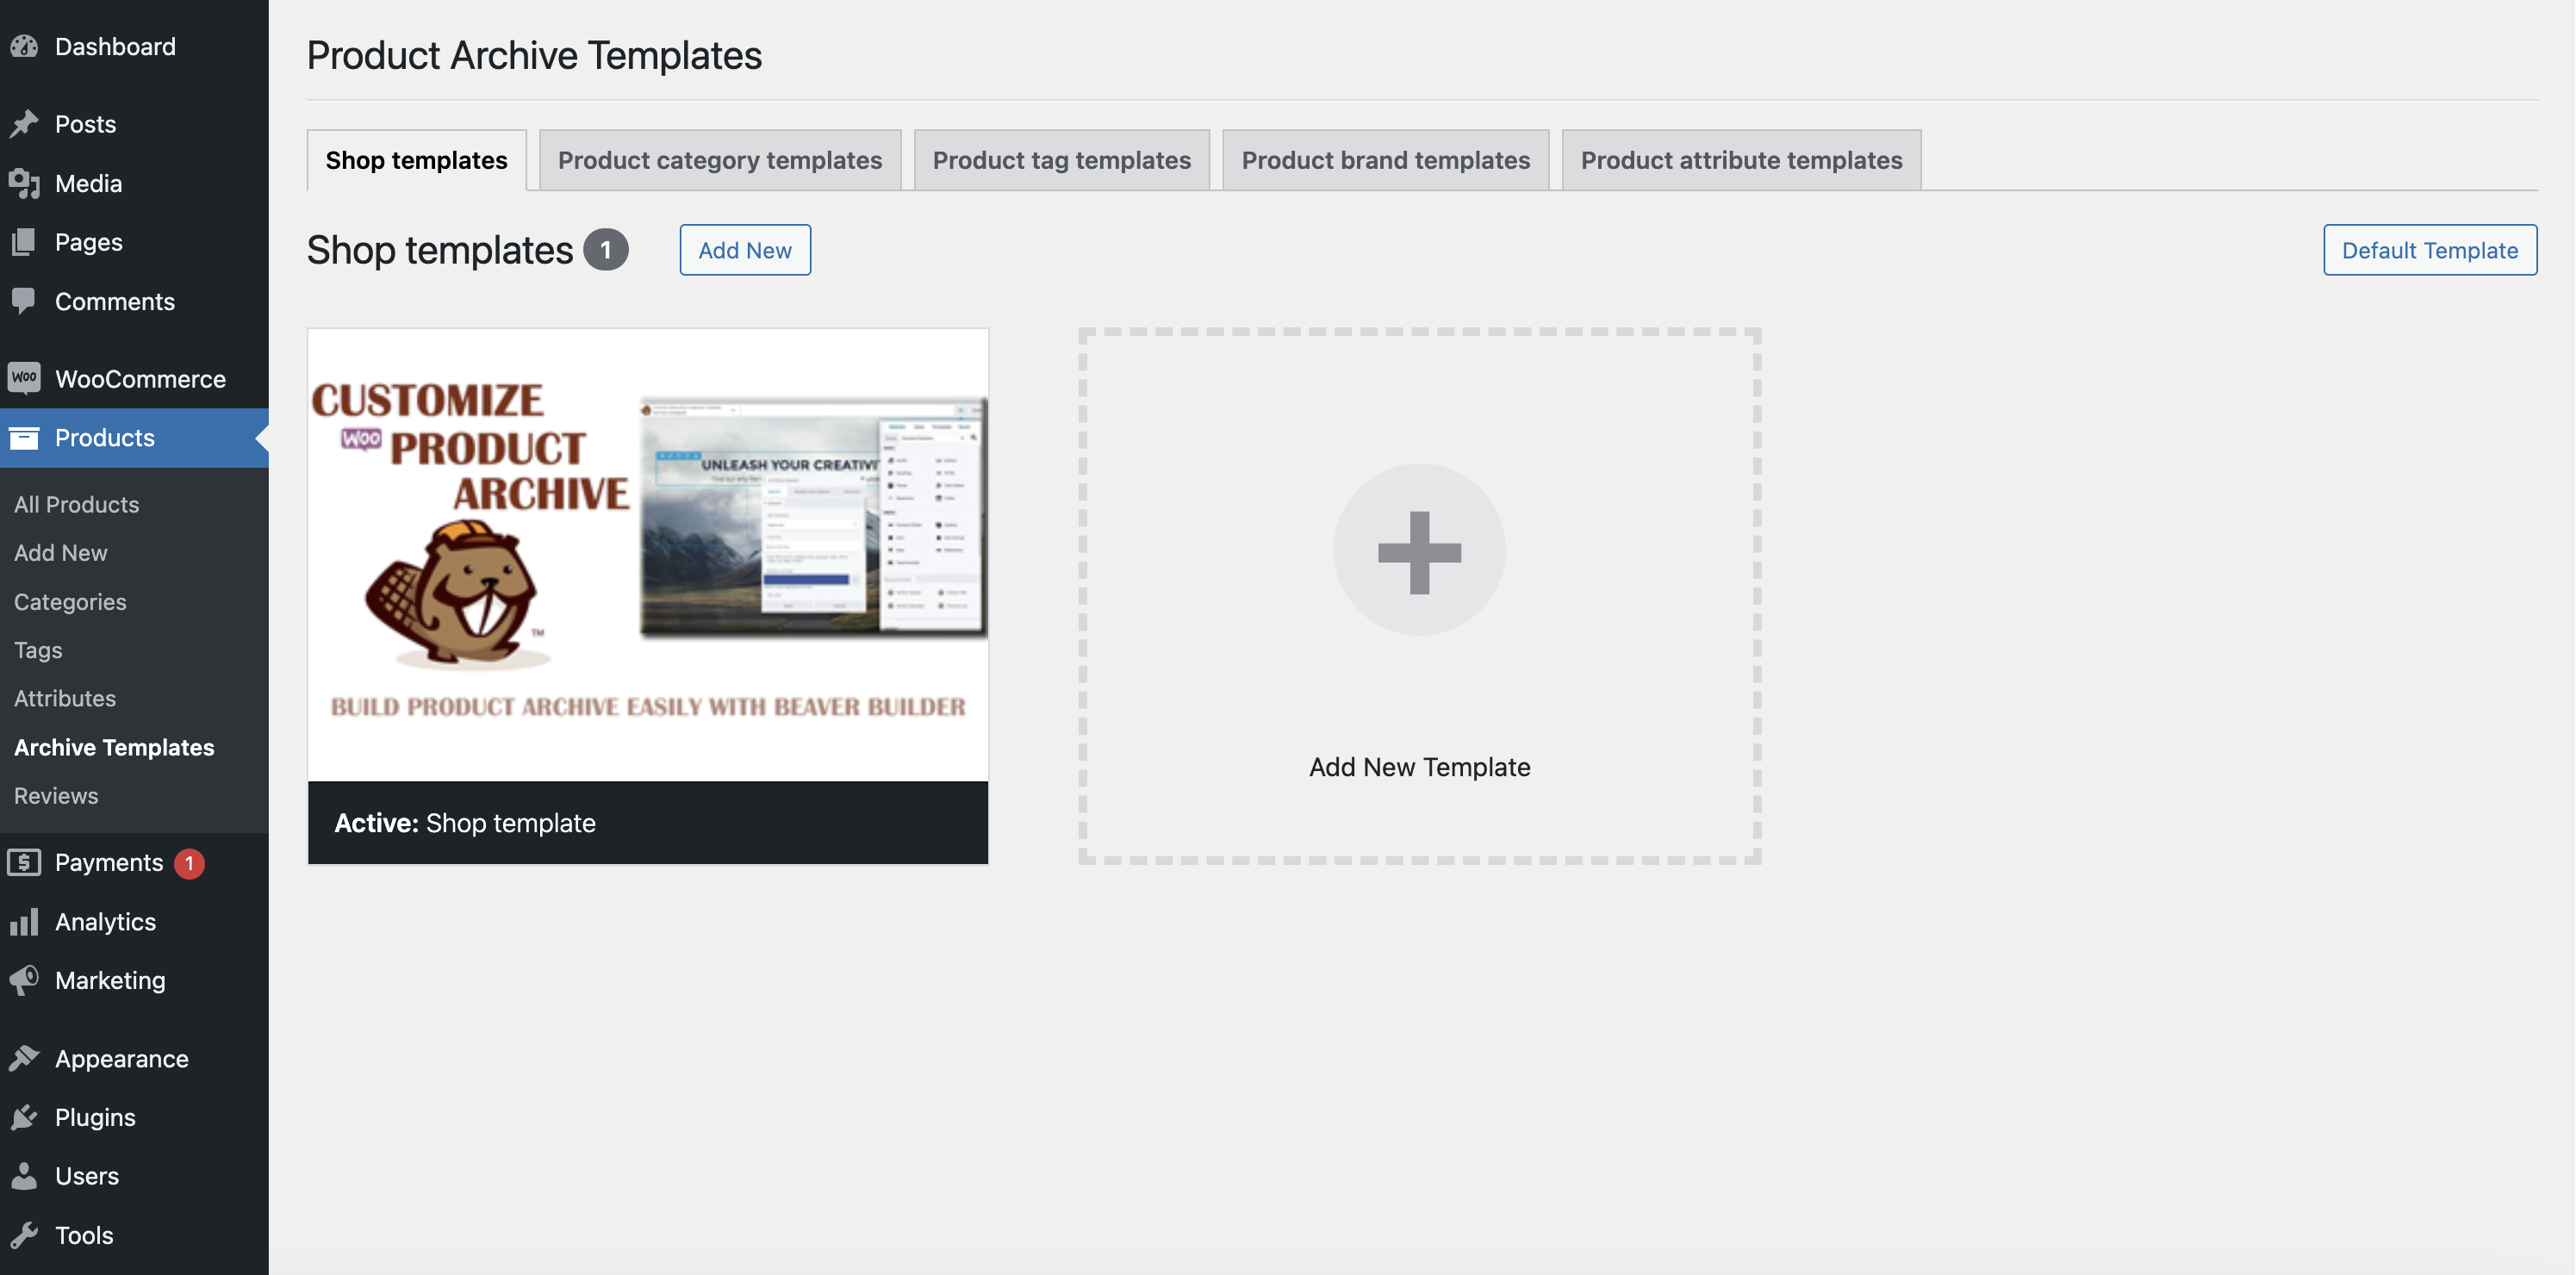Screen dimensions: 2576x1275
Task: Open the Product tag templates tab
Action: [x=1061, y=160]
